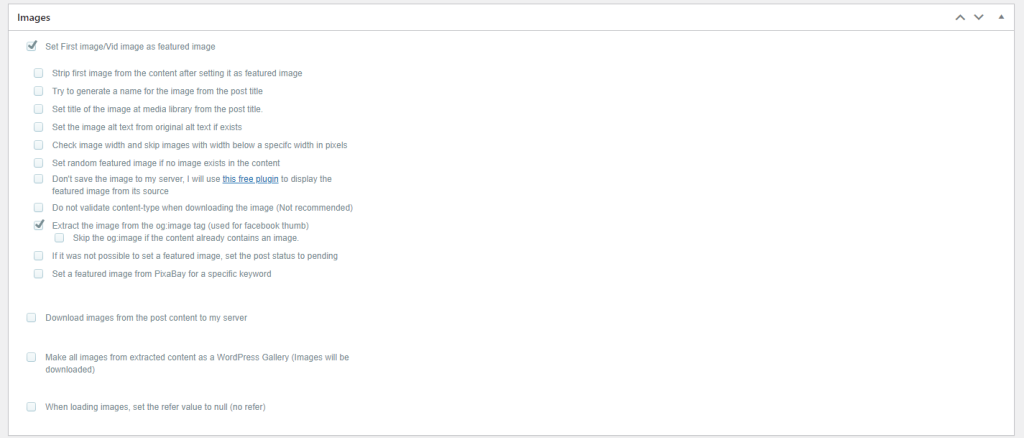Collapse the Images panel with the triangle toggle
This screenshot has height=438, width=1024.
[1001, 17]
